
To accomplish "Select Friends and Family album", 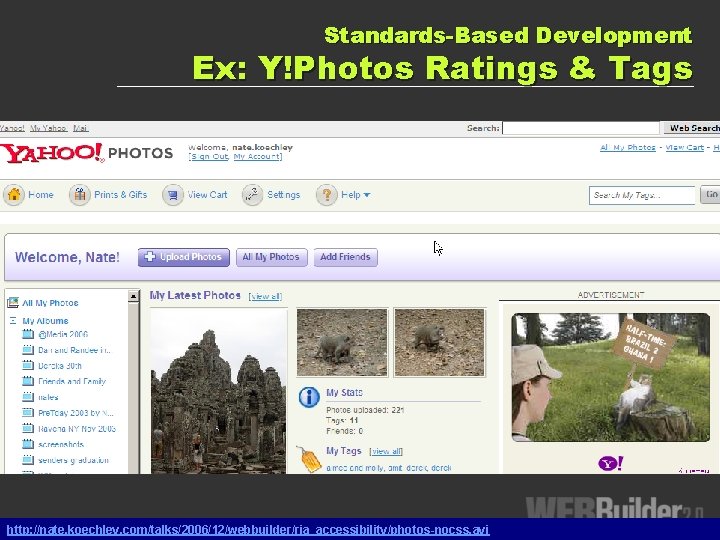I will (72, 381).
